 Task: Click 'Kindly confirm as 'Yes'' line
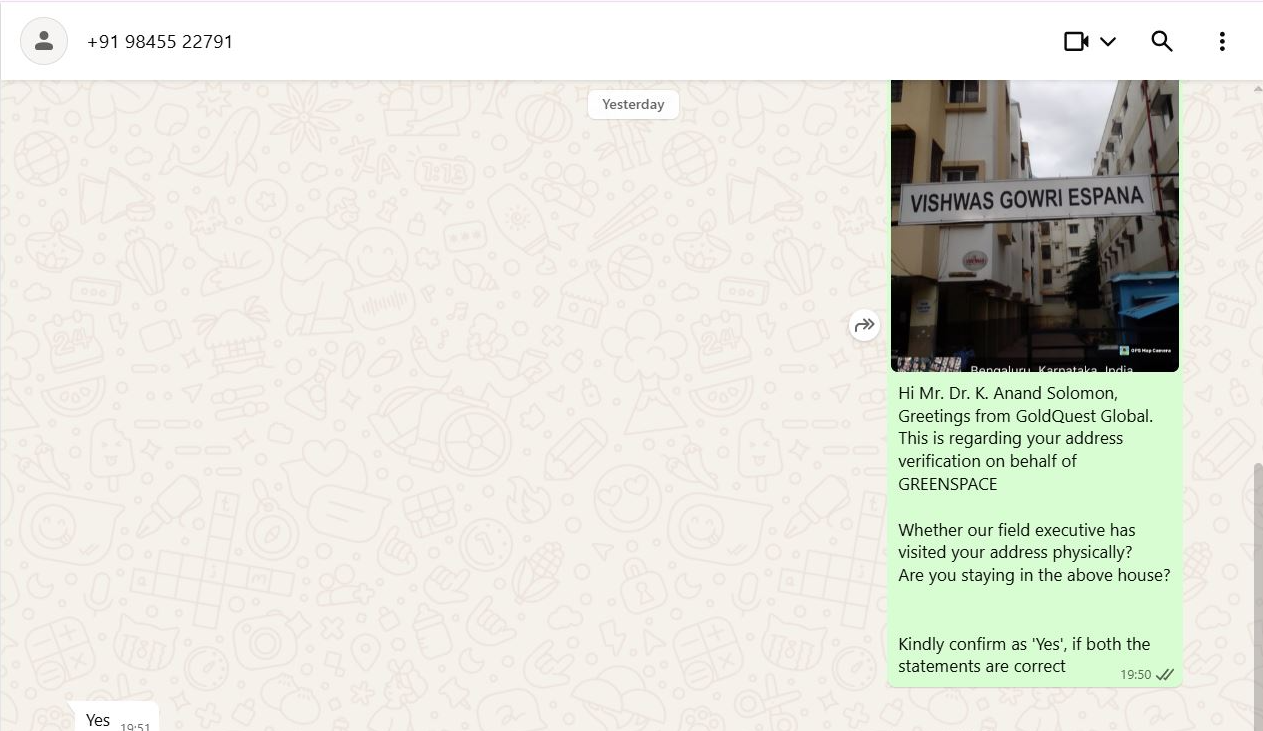pyautogui.click(x=1024, y=644)
